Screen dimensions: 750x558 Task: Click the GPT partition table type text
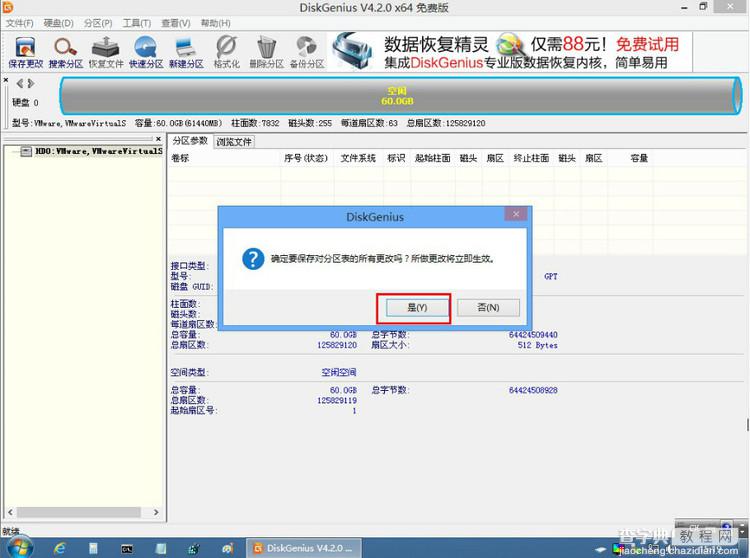pos(551,276)
